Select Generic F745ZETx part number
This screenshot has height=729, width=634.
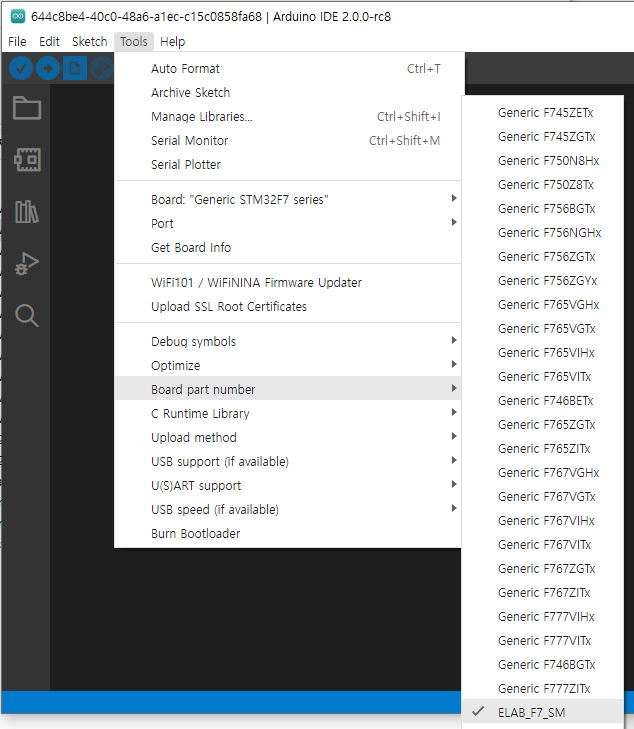coord(542,113)
